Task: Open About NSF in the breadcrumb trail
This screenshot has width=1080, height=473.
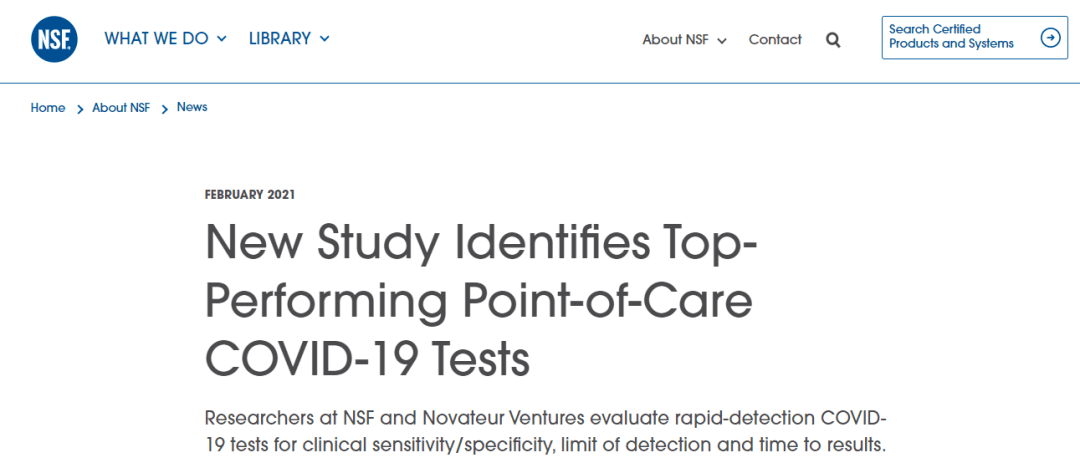Action: pos(121,108)
